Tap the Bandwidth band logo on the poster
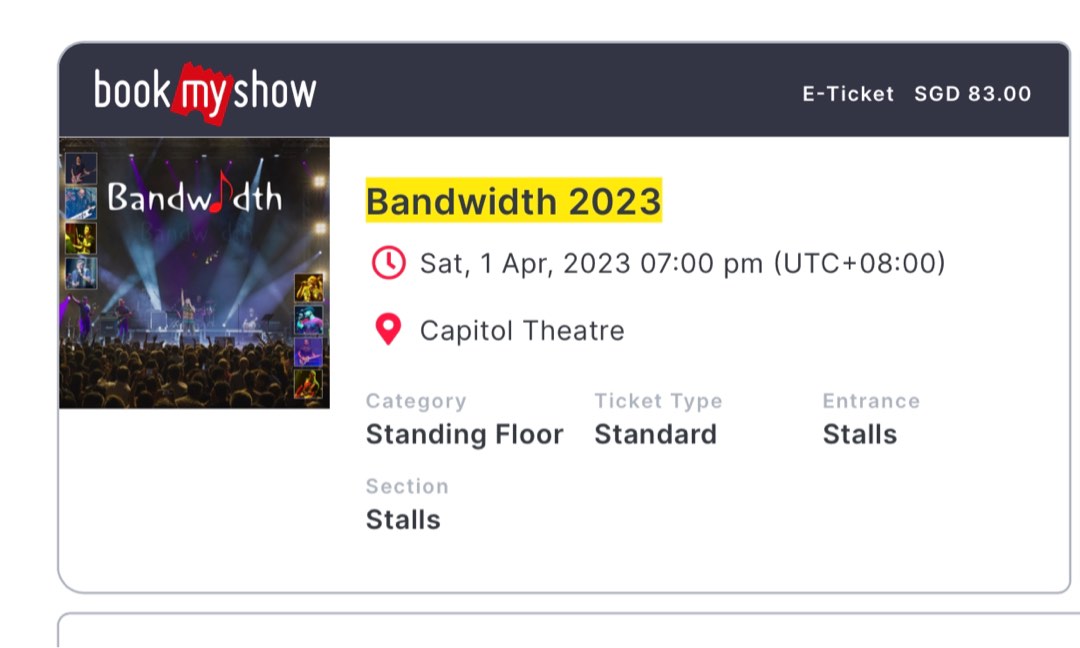The height and width of the screenshot is (648, 1080). pos(195,198)
